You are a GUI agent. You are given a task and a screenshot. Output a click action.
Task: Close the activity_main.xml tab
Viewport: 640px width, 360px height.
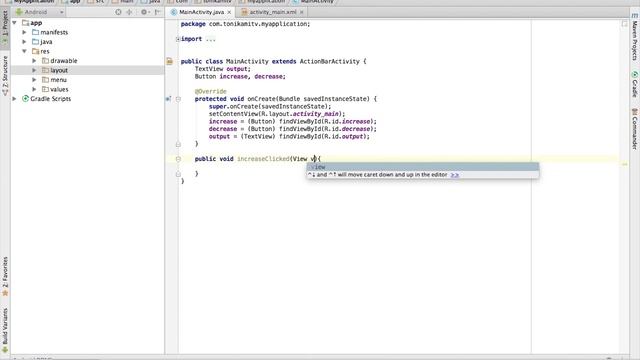[x=302, y=13]
